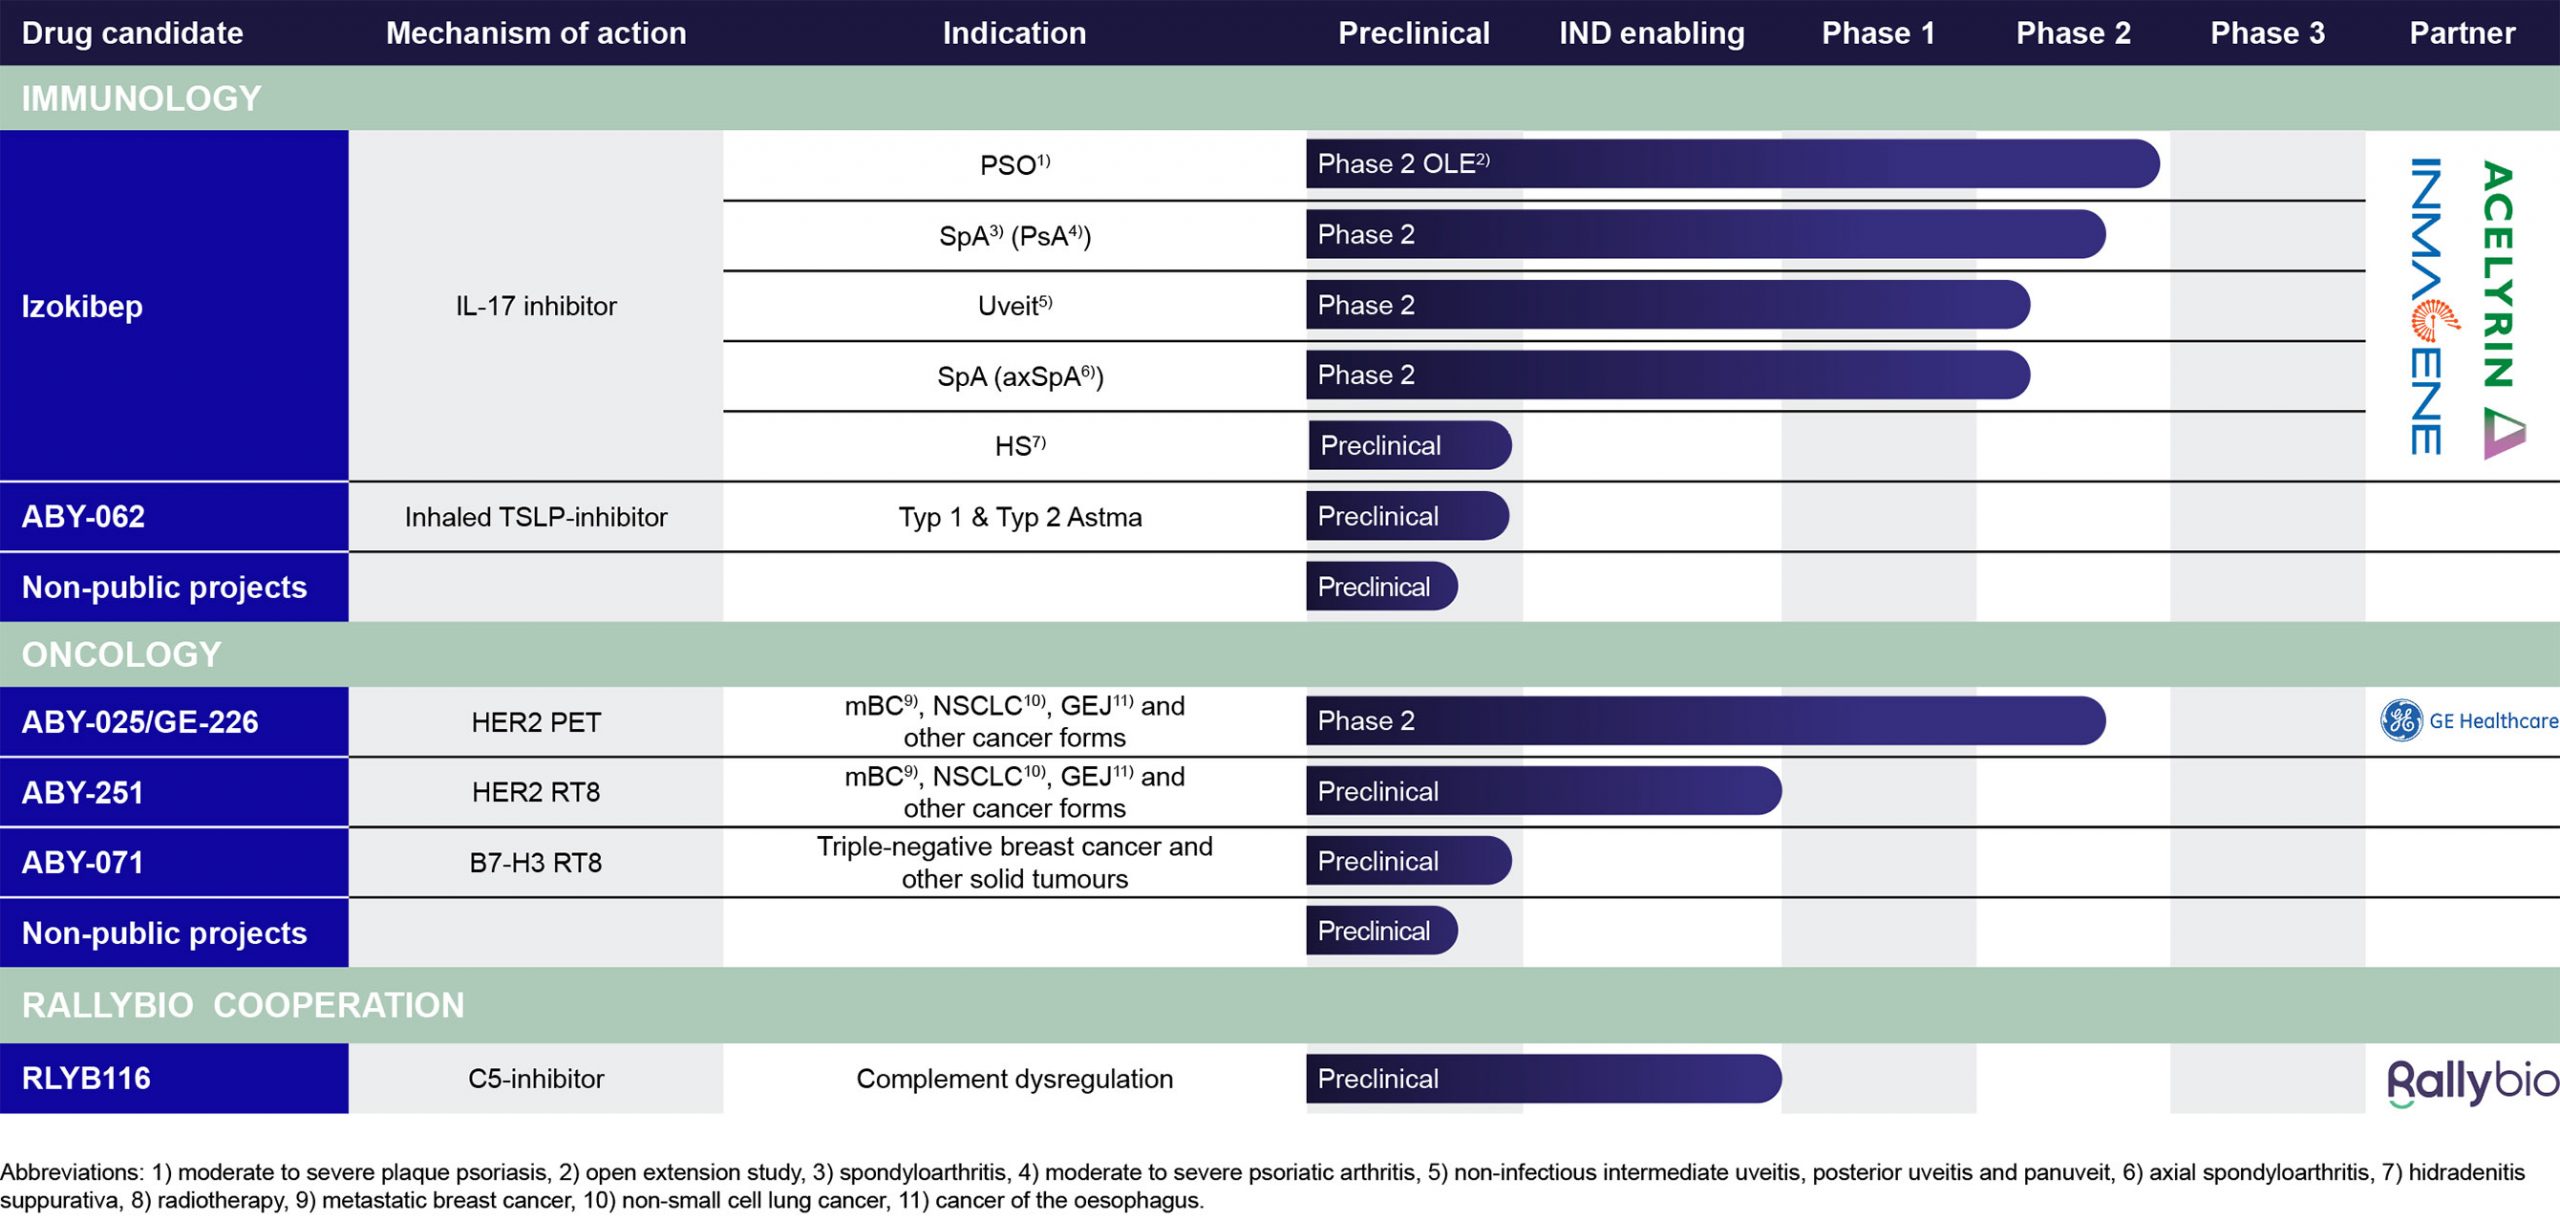This screenshot has width=2560, height=1221.
Task: Click the IL-17 inhibitor mechanism cell
Action: (536, 306)
